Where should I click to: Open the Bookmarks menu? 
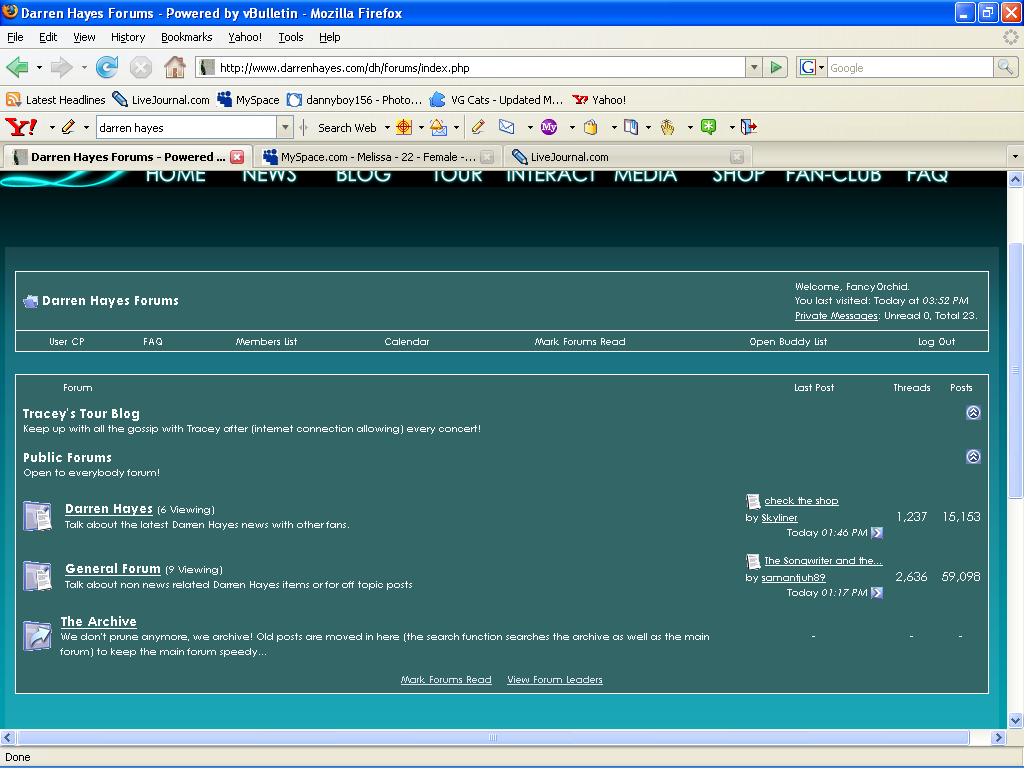186,37
